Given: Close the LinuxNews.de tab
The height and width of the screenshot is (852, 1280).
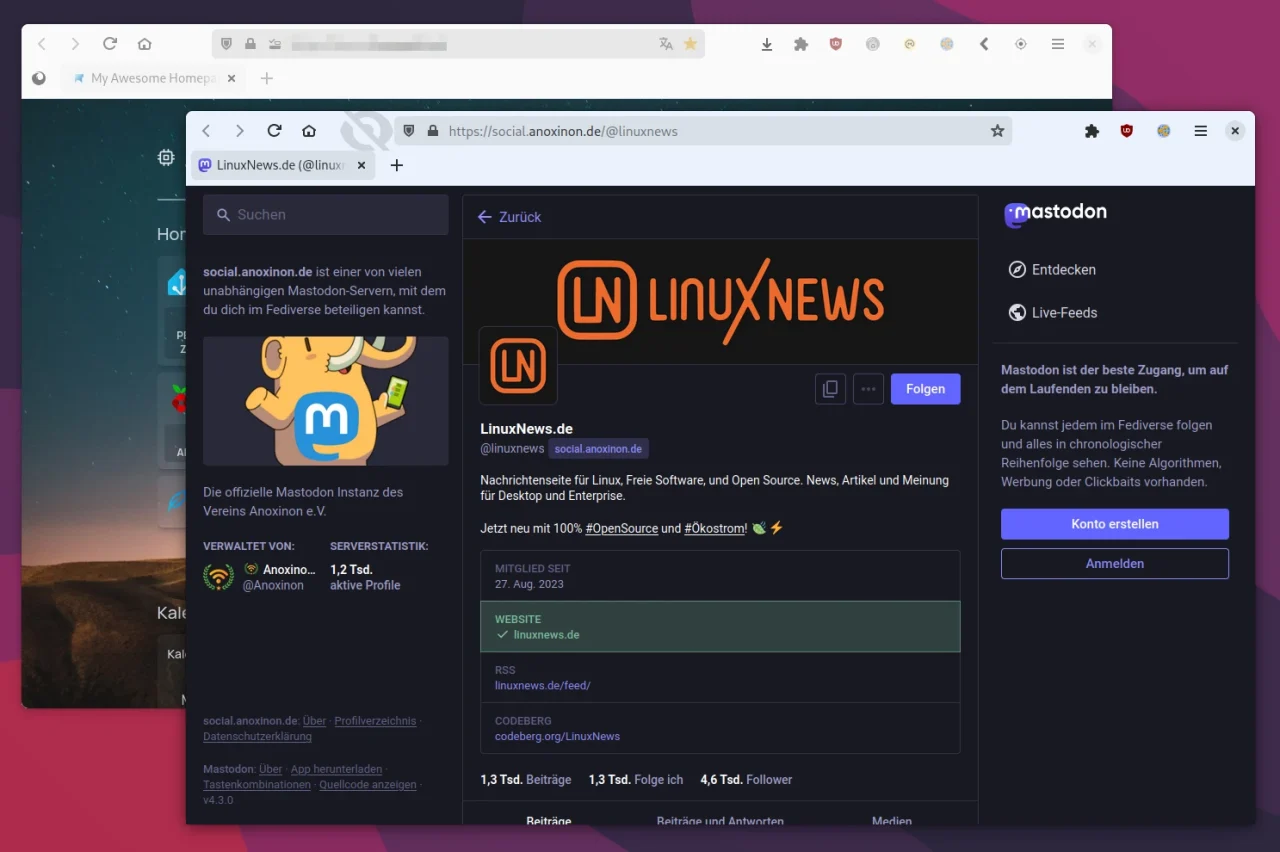Looking at the screenshot, I should pyautogui.click(x=361, y=165).
